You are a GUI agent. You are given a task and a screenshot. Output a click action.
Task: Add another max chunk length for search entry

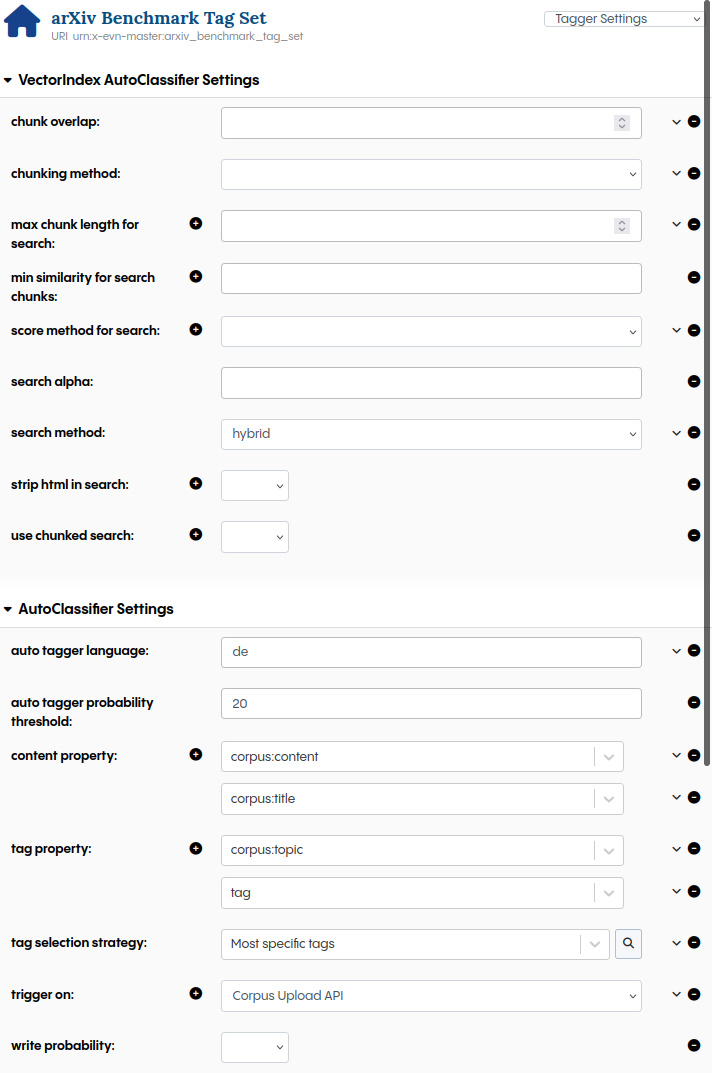[195, 224]
